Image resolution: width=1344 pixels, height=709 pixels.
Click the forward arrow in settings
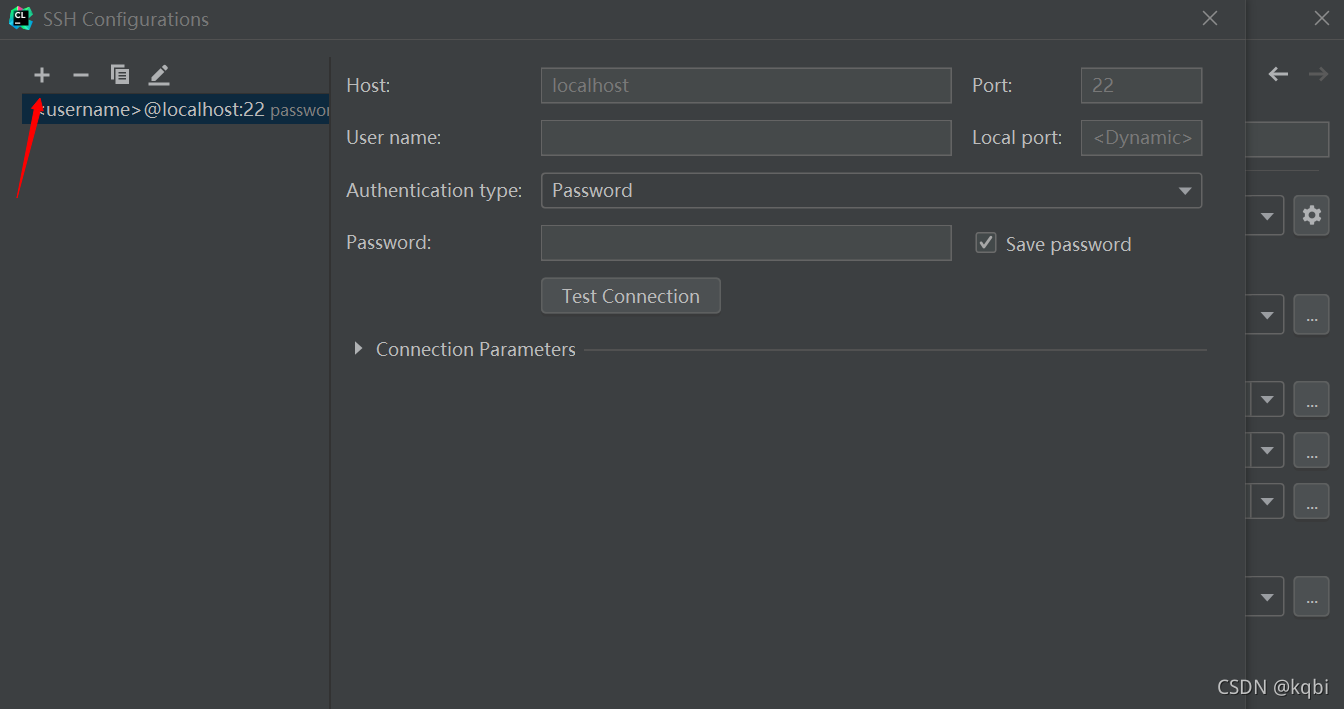pyautogui.click(x=1318, y=74)
